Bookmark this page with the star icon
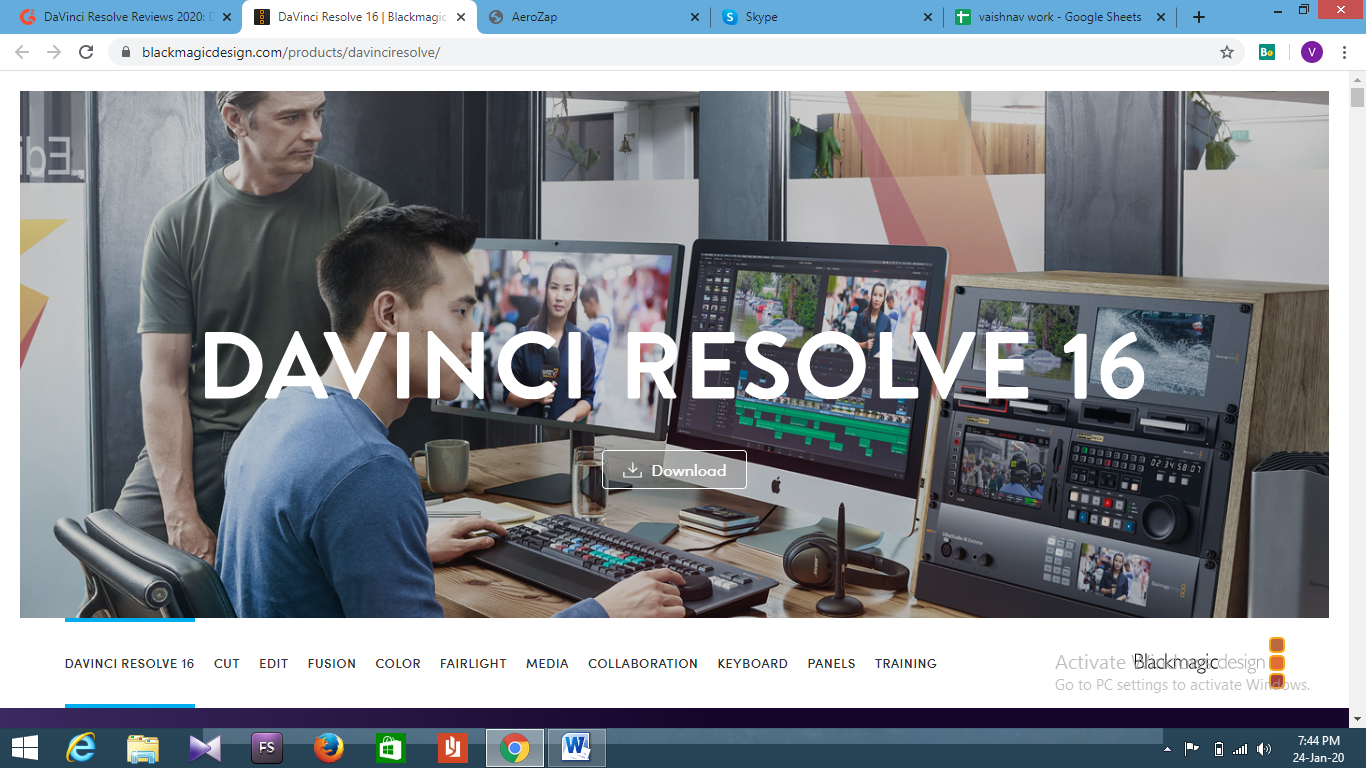 tap(1227, 52)
